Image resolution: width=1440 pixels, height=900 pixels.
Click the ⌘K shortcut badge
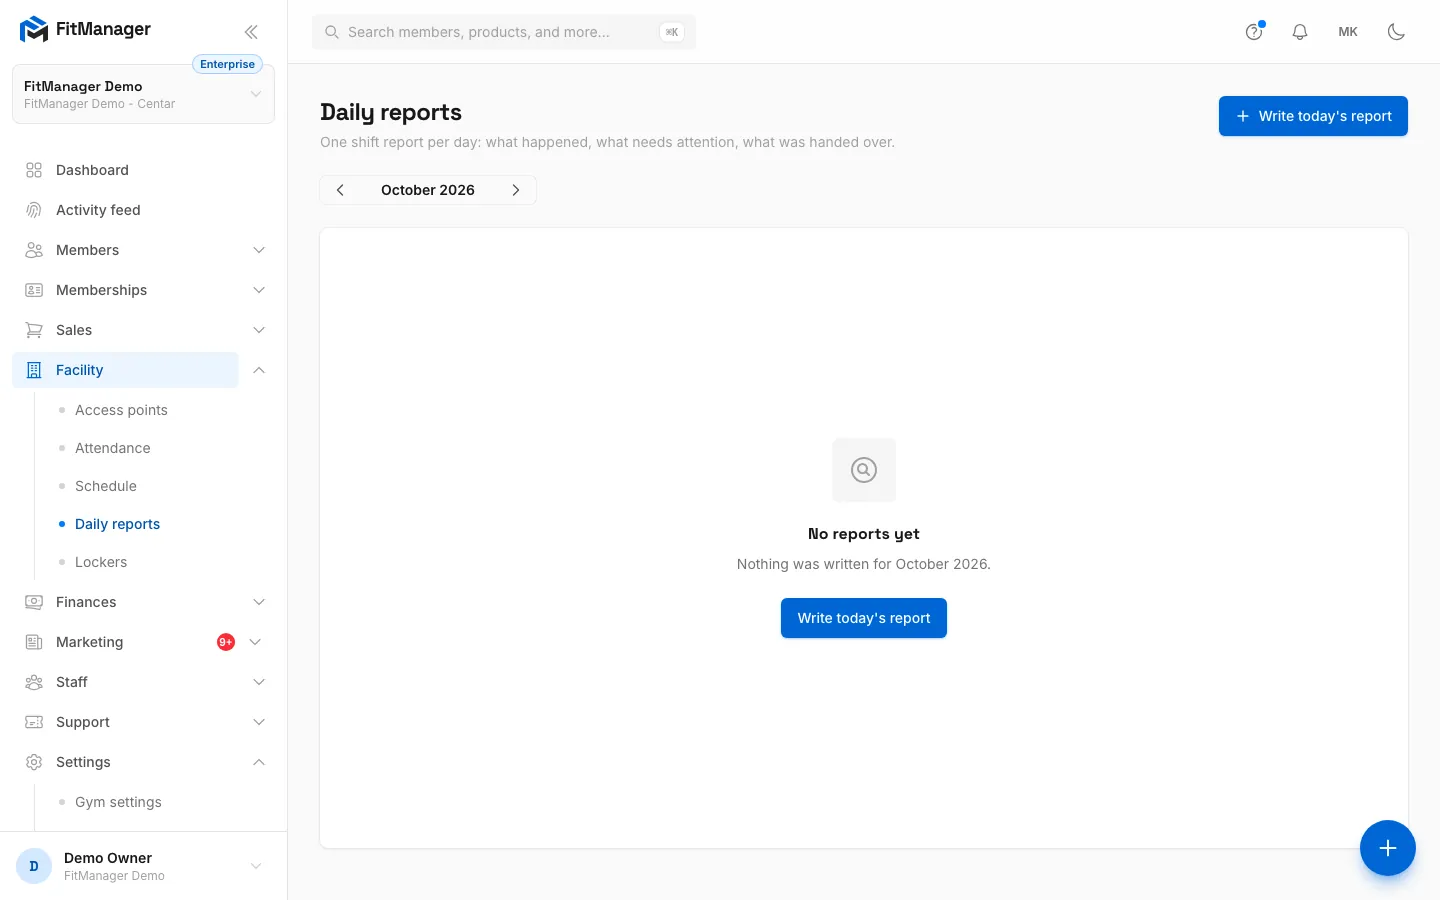[x=672, y=32]
